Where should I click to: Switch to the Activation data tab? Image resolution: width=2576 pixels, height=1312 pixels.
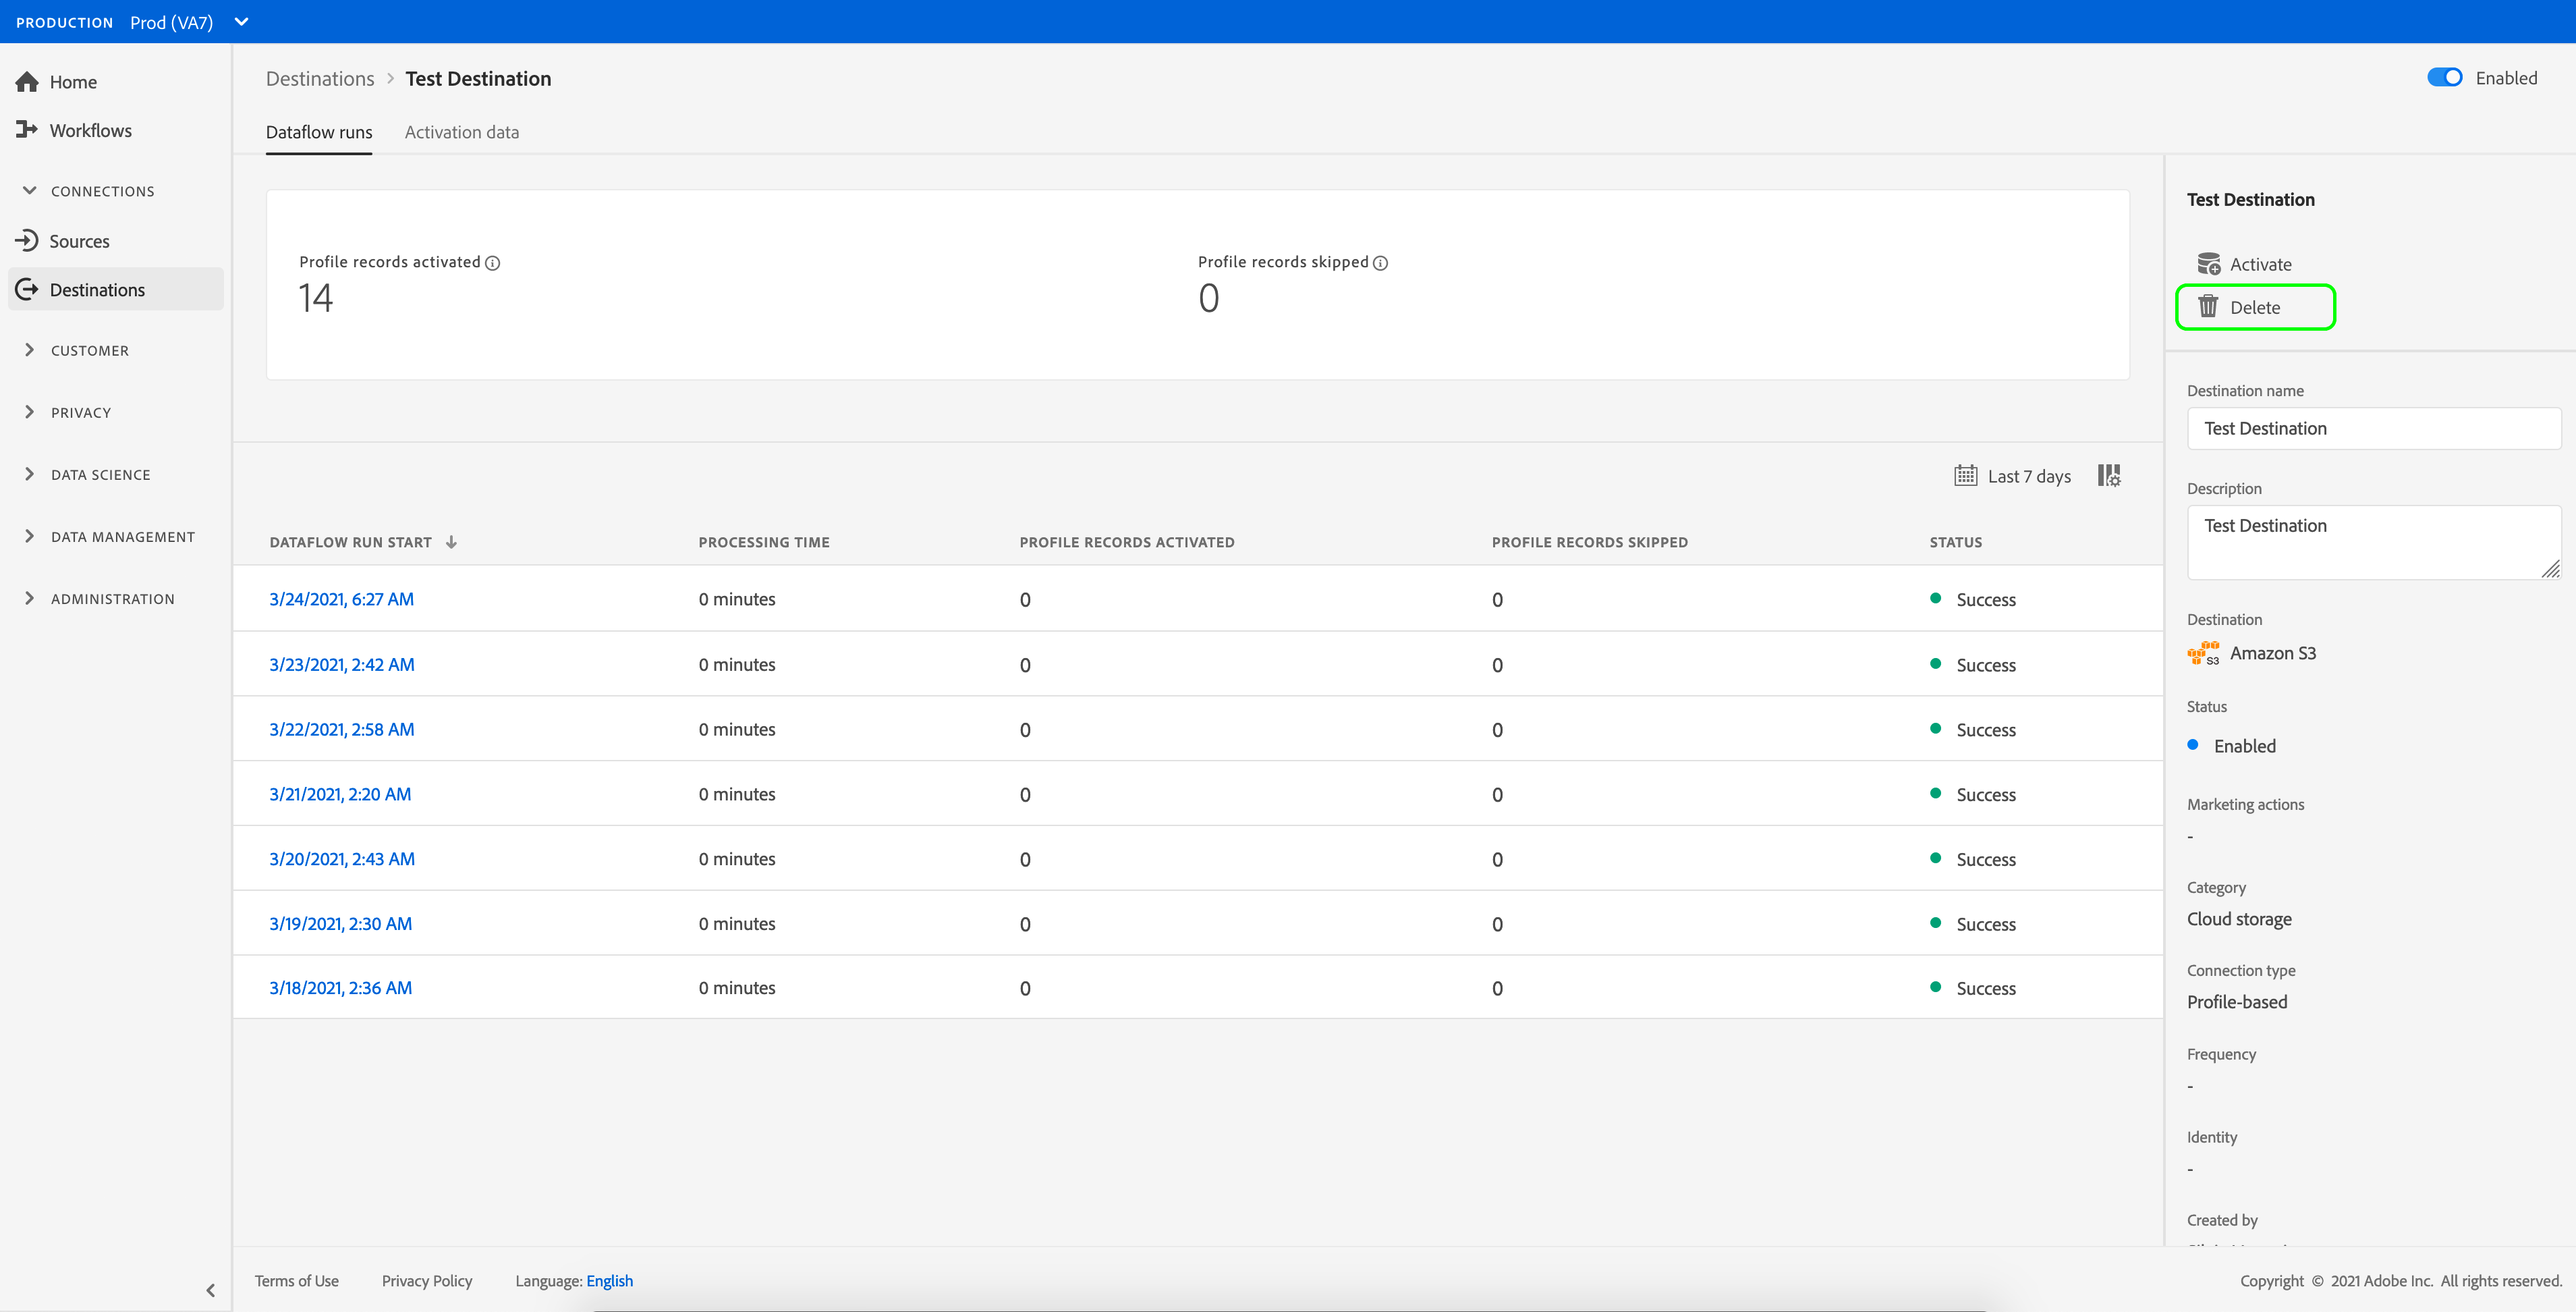click(x=461, y=132)
